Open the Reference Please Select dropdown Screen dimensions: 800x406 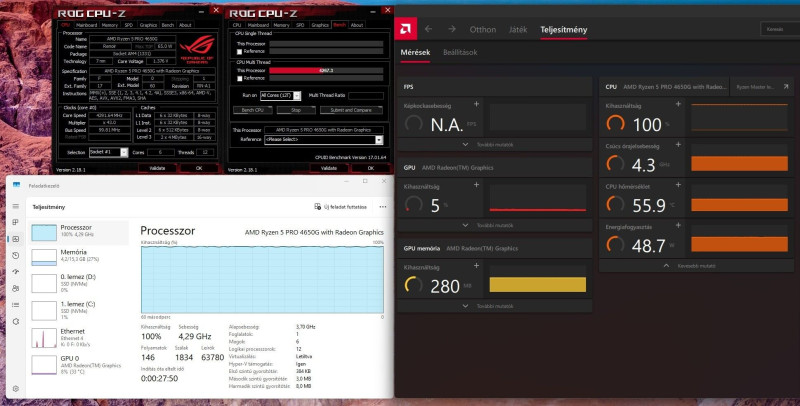point(323,139)
